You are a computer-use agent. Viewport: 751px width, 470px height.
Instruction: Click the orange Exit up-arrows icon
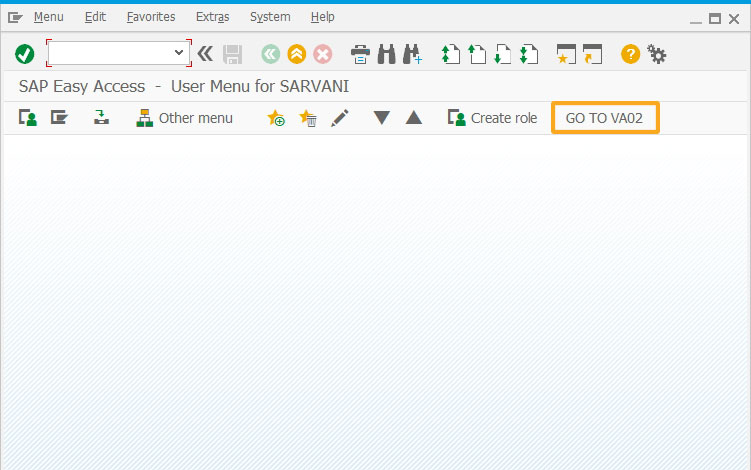[296, 54]
